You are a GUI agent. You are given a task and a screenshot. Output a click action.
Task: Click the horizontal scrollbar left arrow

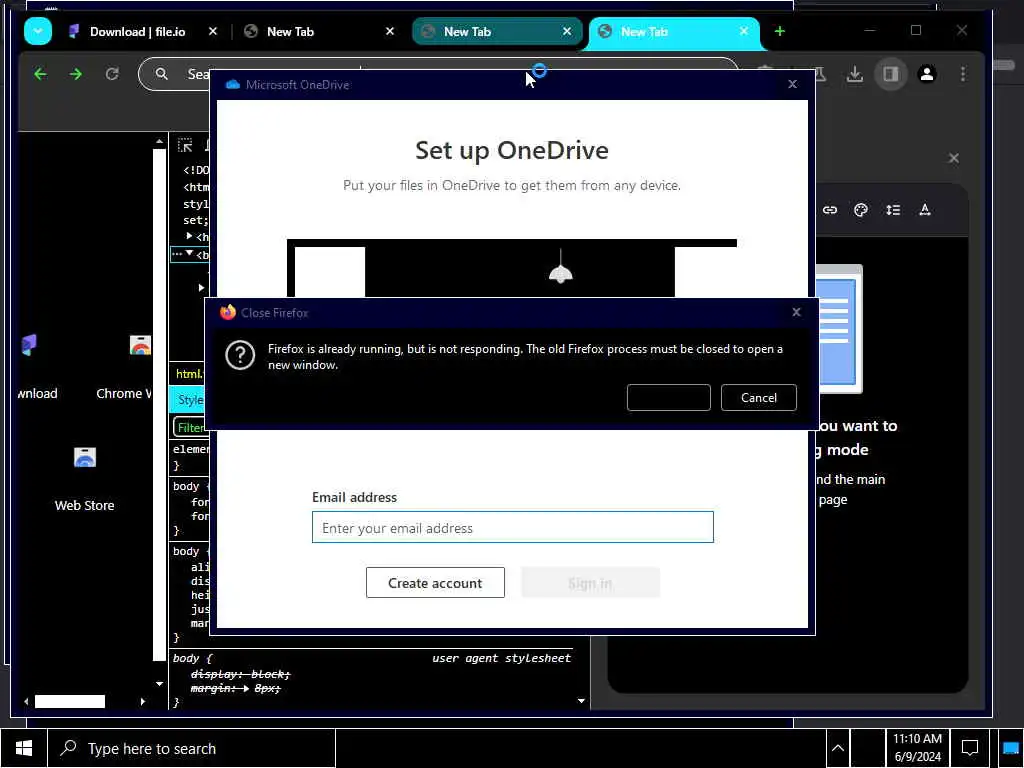(x=26, y=701)
